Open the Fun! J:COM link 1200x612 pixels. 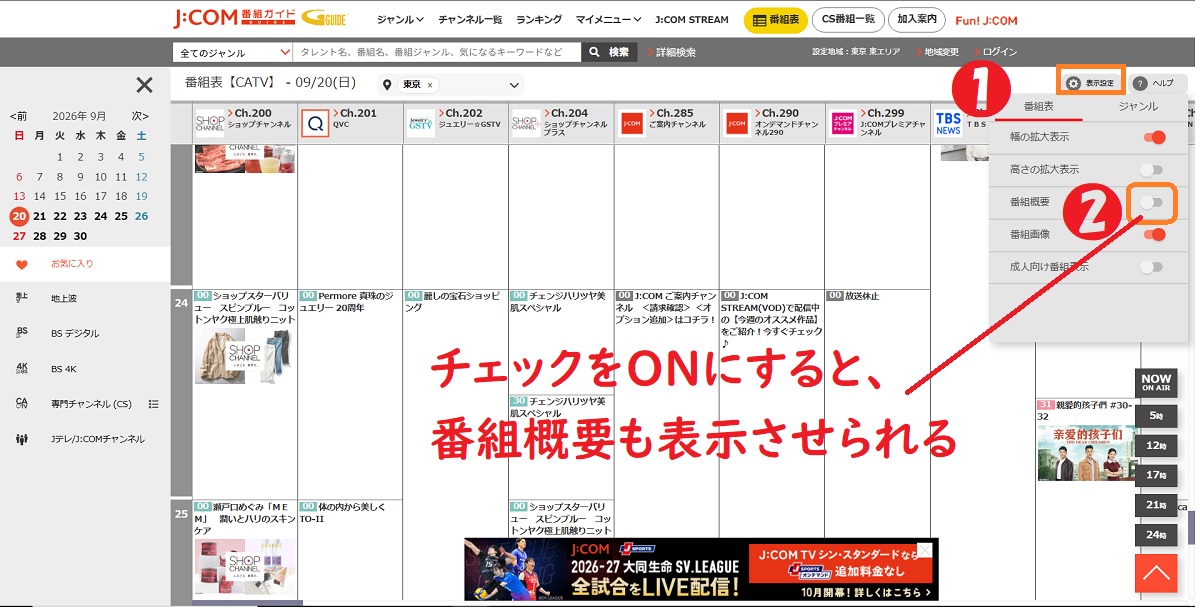986,20
